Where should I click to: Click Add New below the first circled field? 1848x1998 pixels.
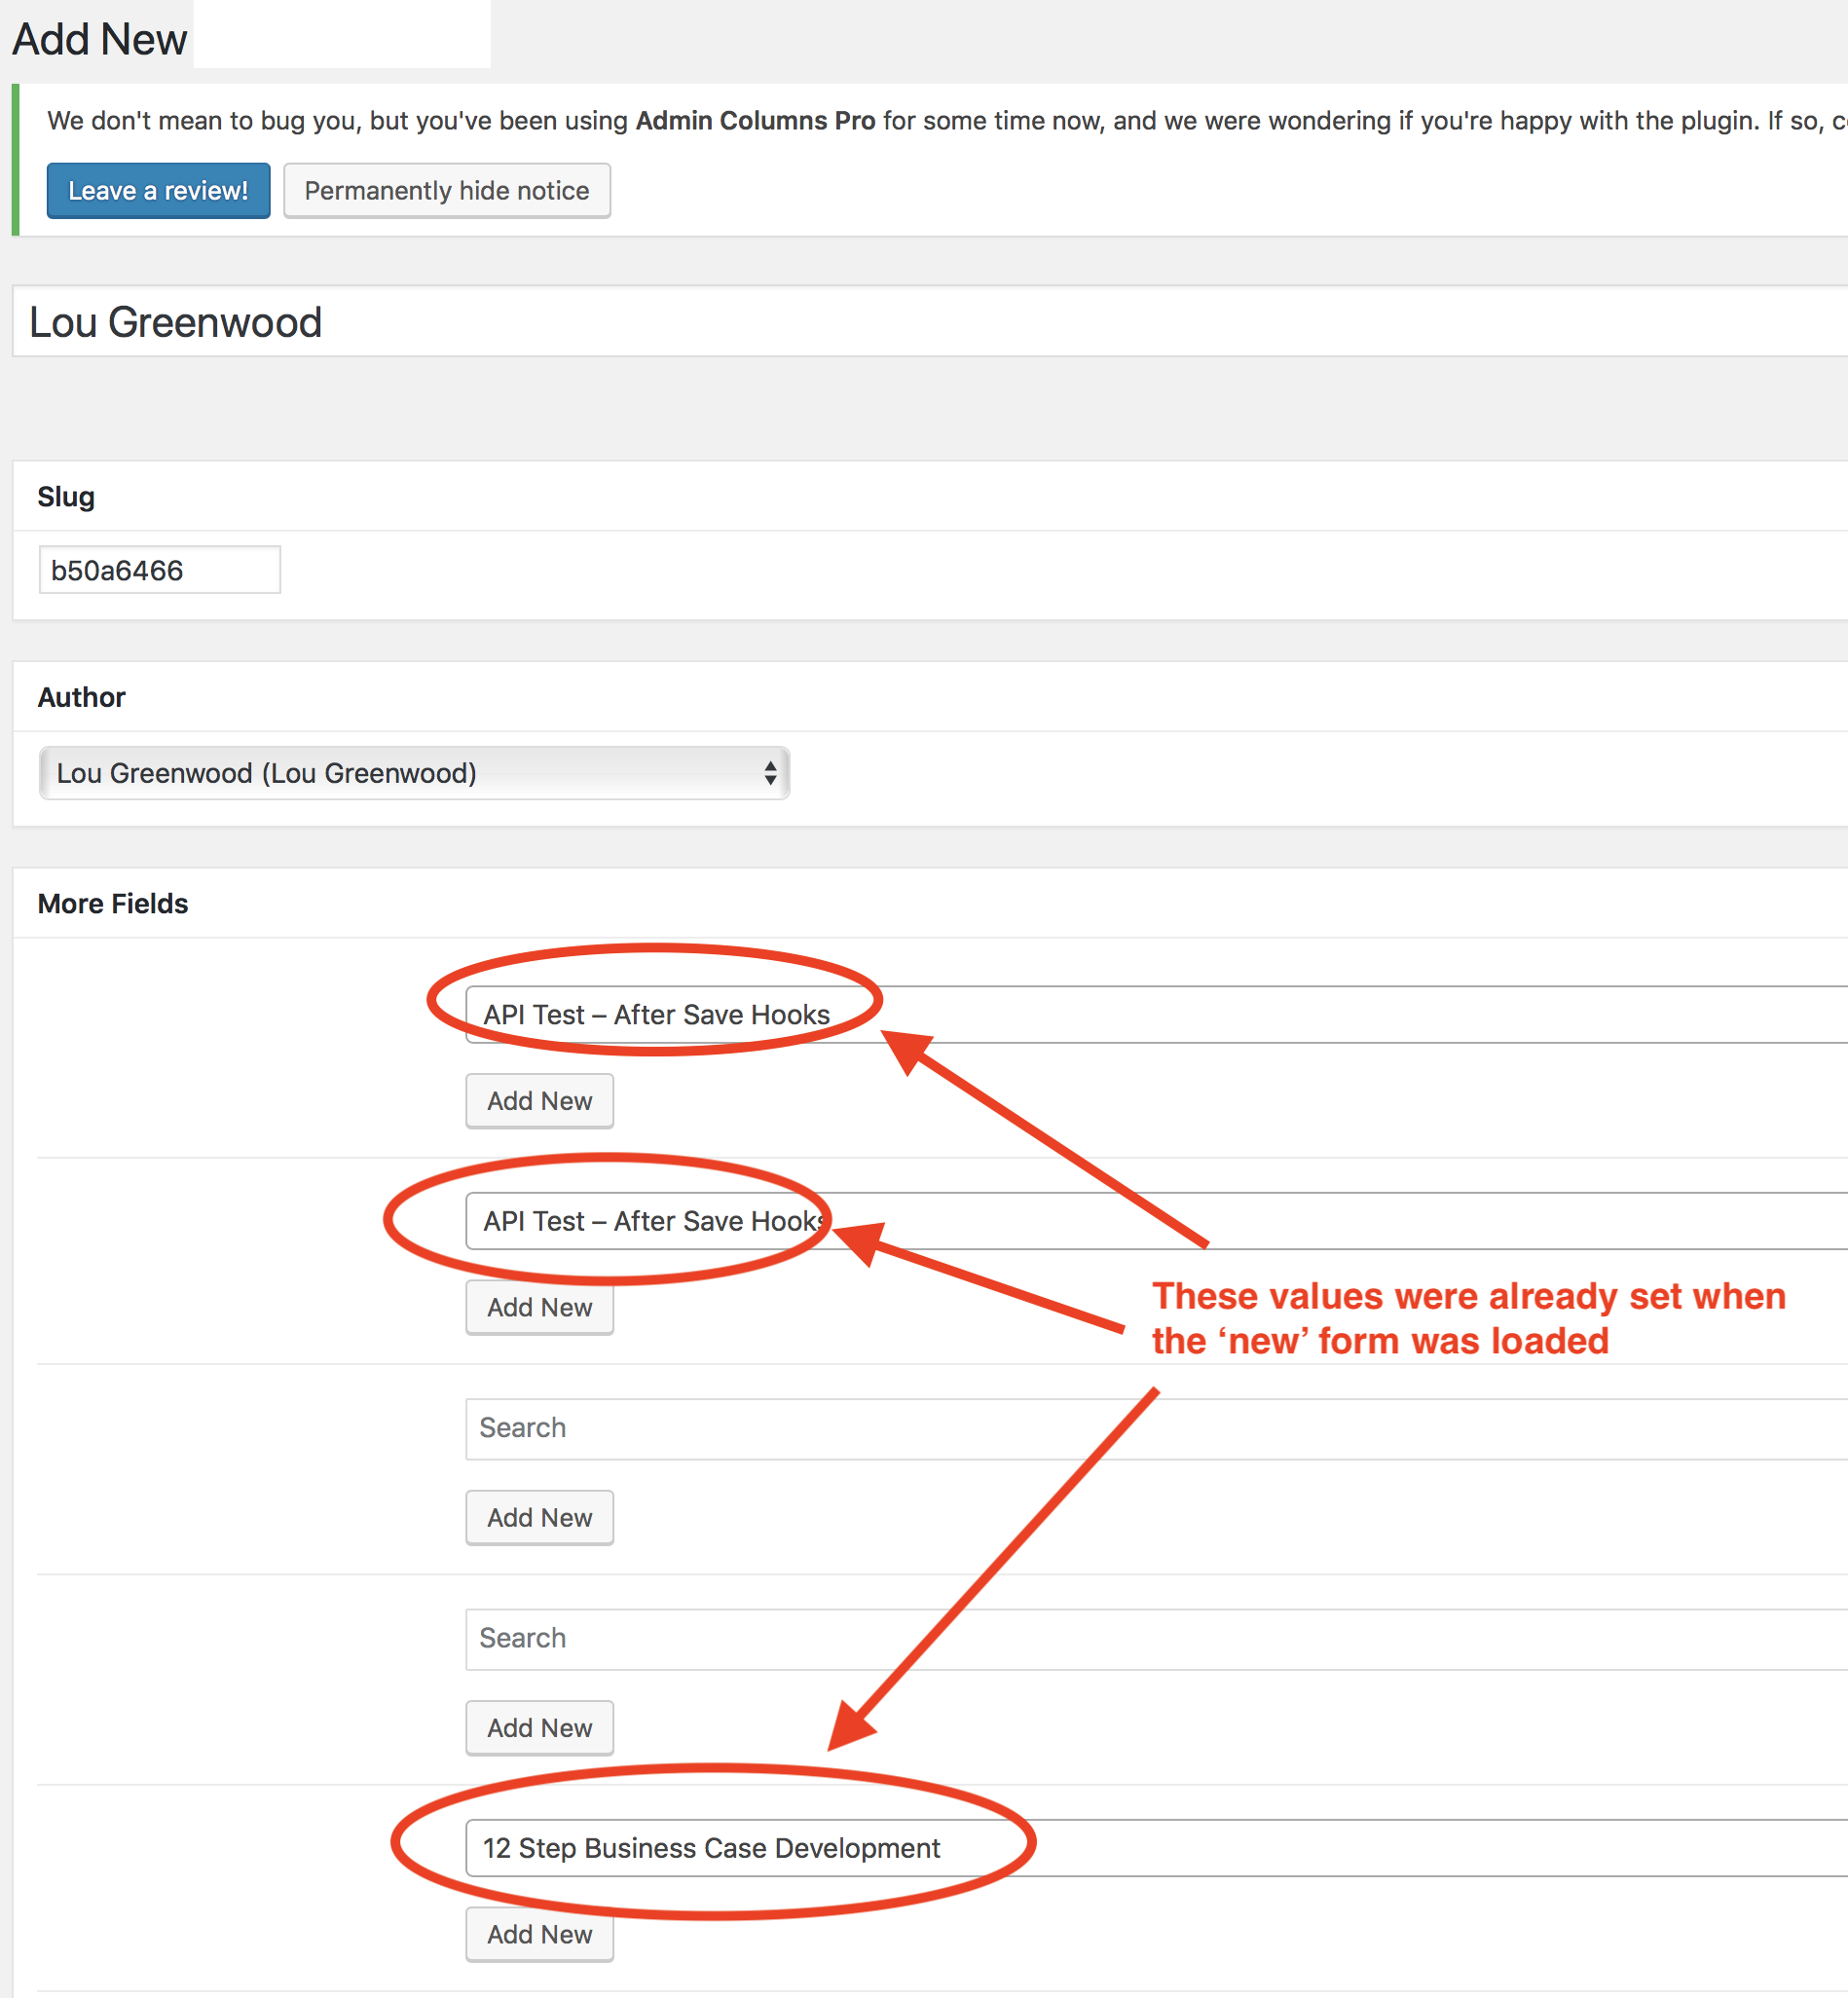point(539,1100)
